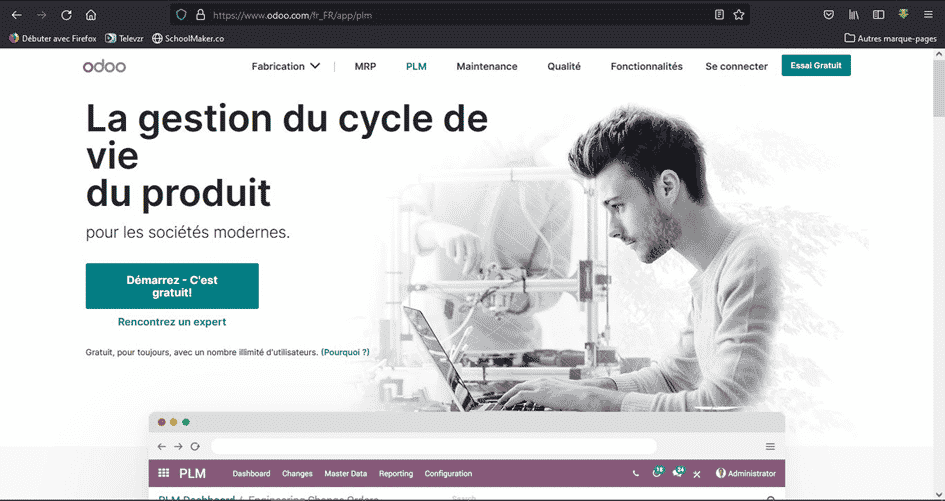The width and height of the screenshot is (945, 501).
Task: Click Démarrez - C'est gratuit! button
Action: [172, 286]
